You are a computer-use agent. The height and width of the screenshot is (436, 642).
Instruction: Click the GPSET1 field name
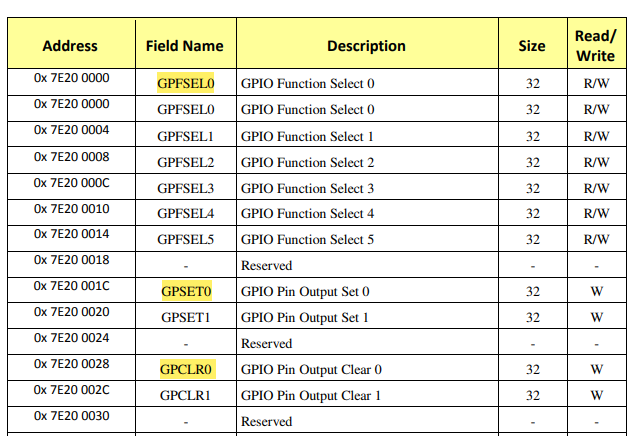[x=185, y=317]
